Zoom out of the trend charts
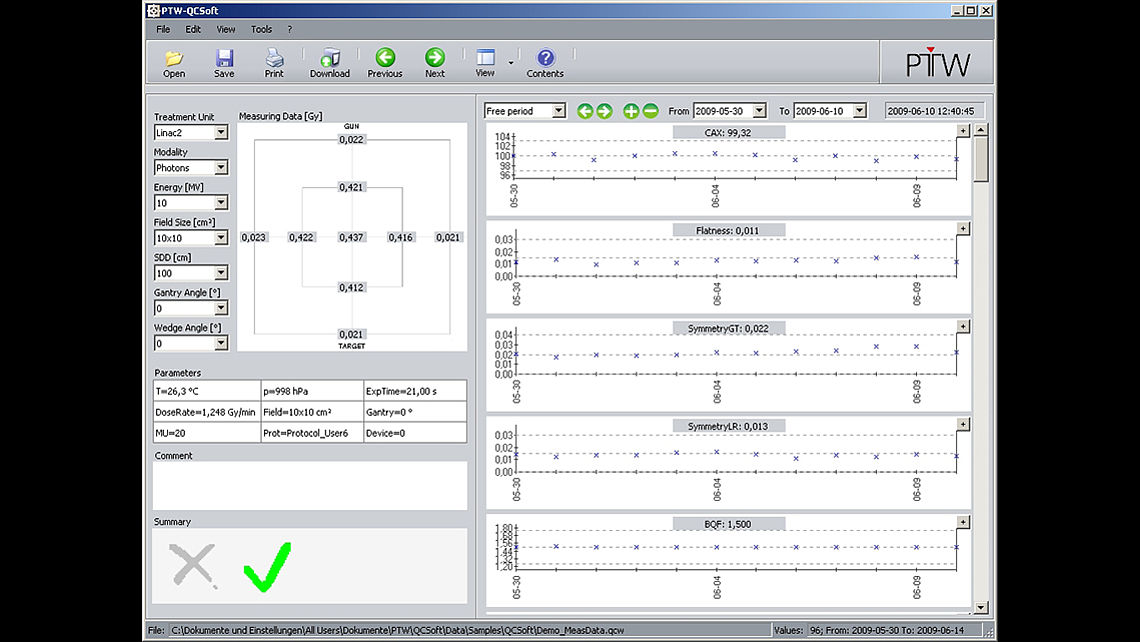This screenshot has height=642, width=1140. [650, 110]
